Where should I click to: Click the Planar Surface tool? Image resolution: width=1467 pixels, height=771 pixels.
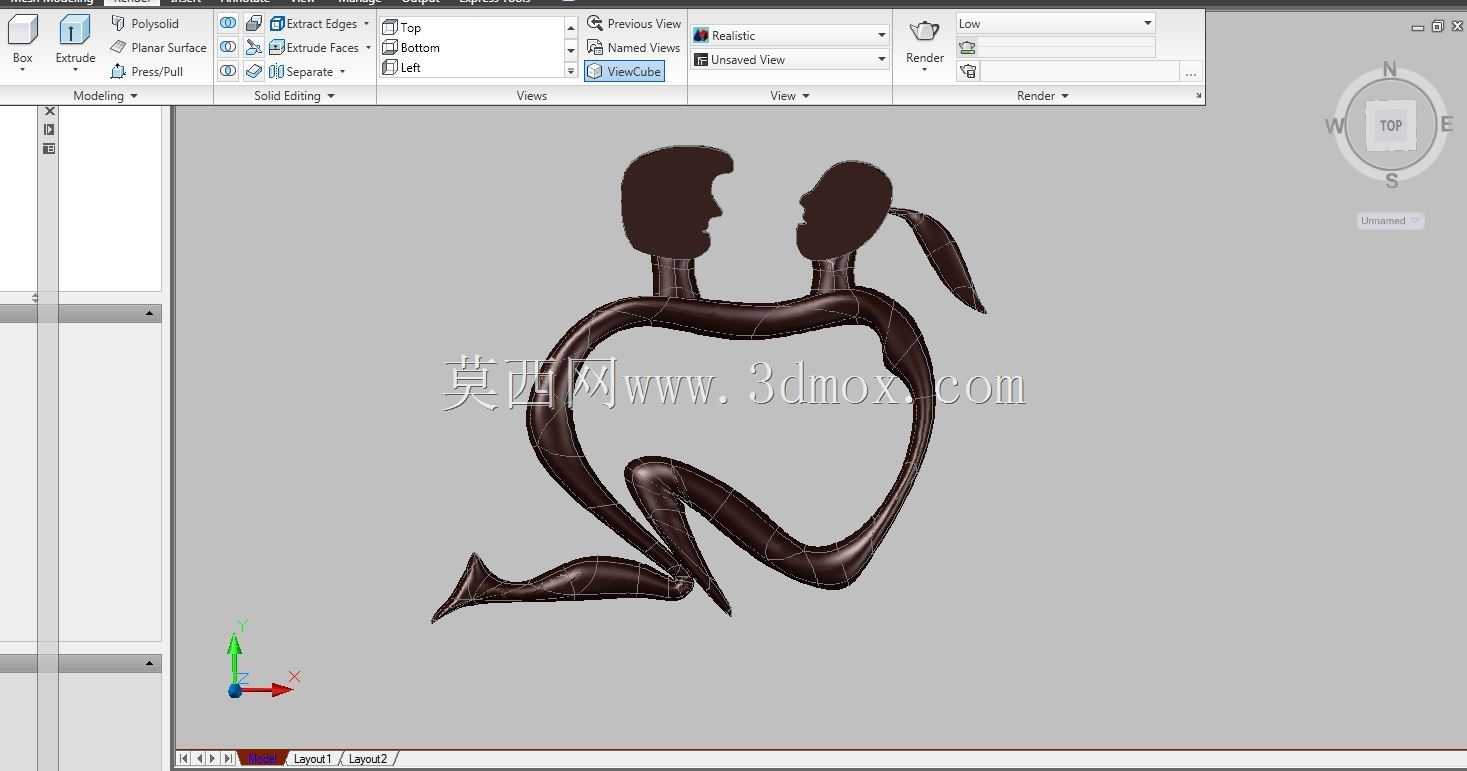pos(158,47)
